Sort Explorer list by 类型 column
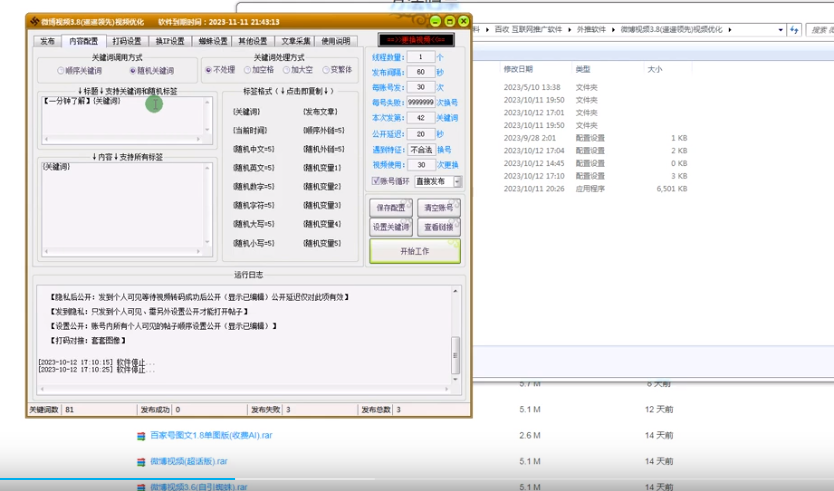Image resolution: width=834 pixels, height=491 pixels. click(x=583, y=69)
